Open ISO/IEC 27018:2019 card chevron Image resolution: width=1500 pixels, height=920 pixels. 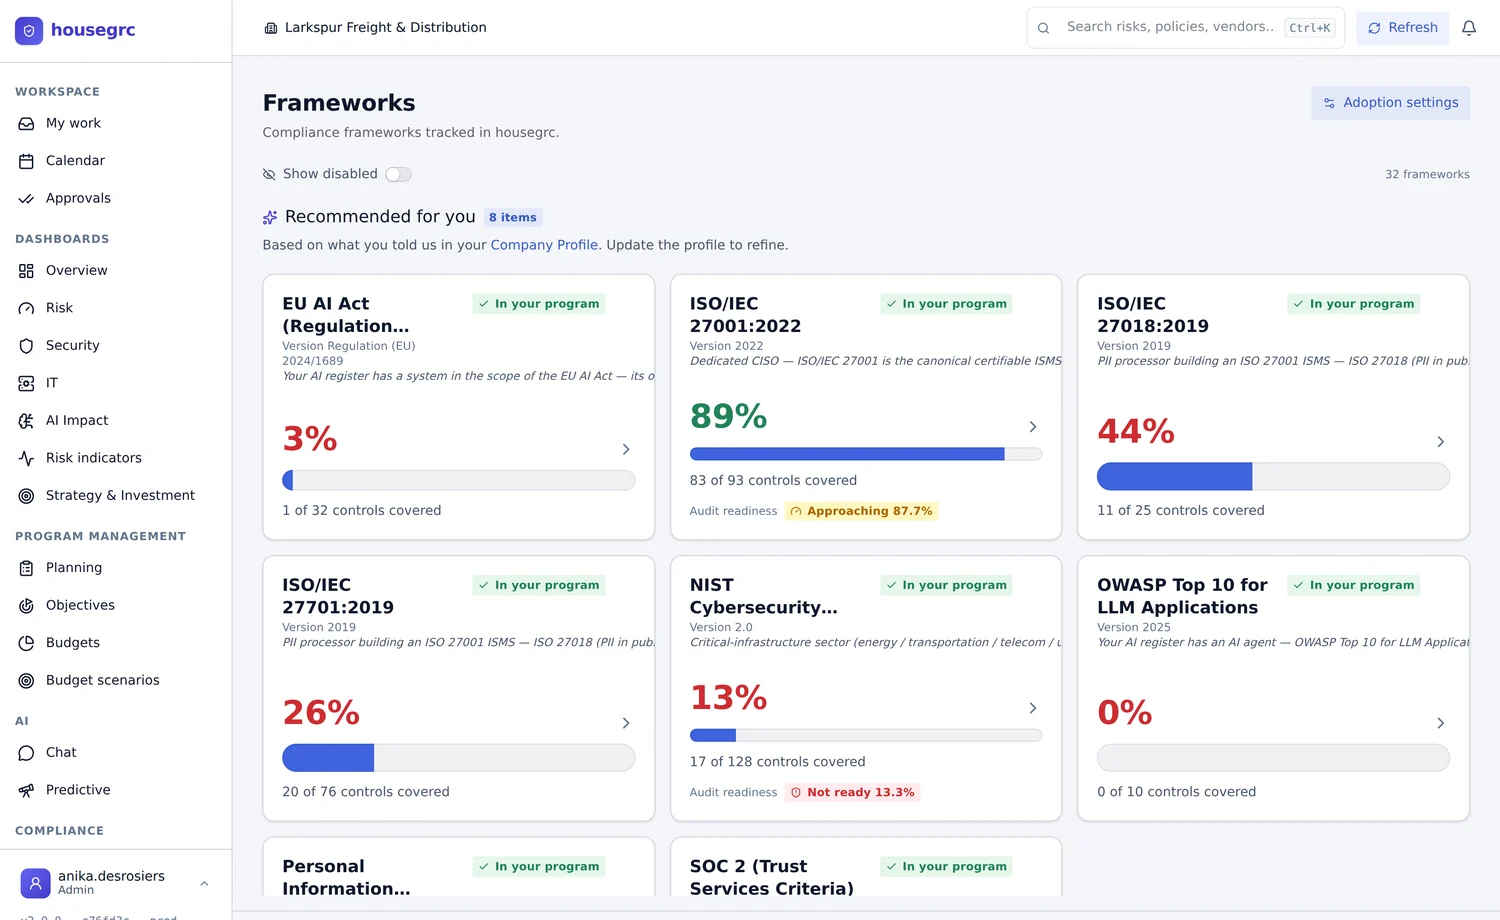click(x=1440, y=442)
